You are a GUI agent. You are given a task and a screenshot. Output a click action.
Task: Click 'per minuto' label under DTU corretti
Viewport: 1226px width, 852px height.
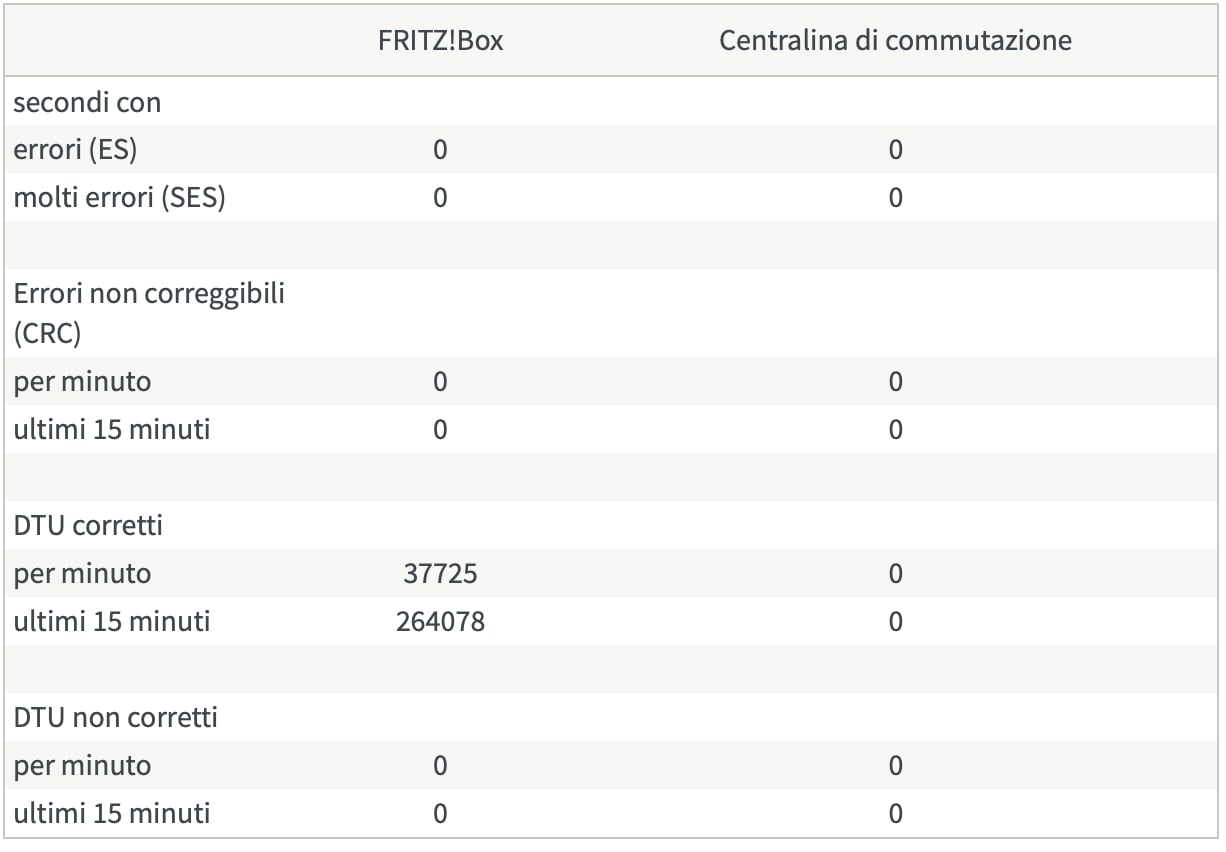tap(82, 574)
